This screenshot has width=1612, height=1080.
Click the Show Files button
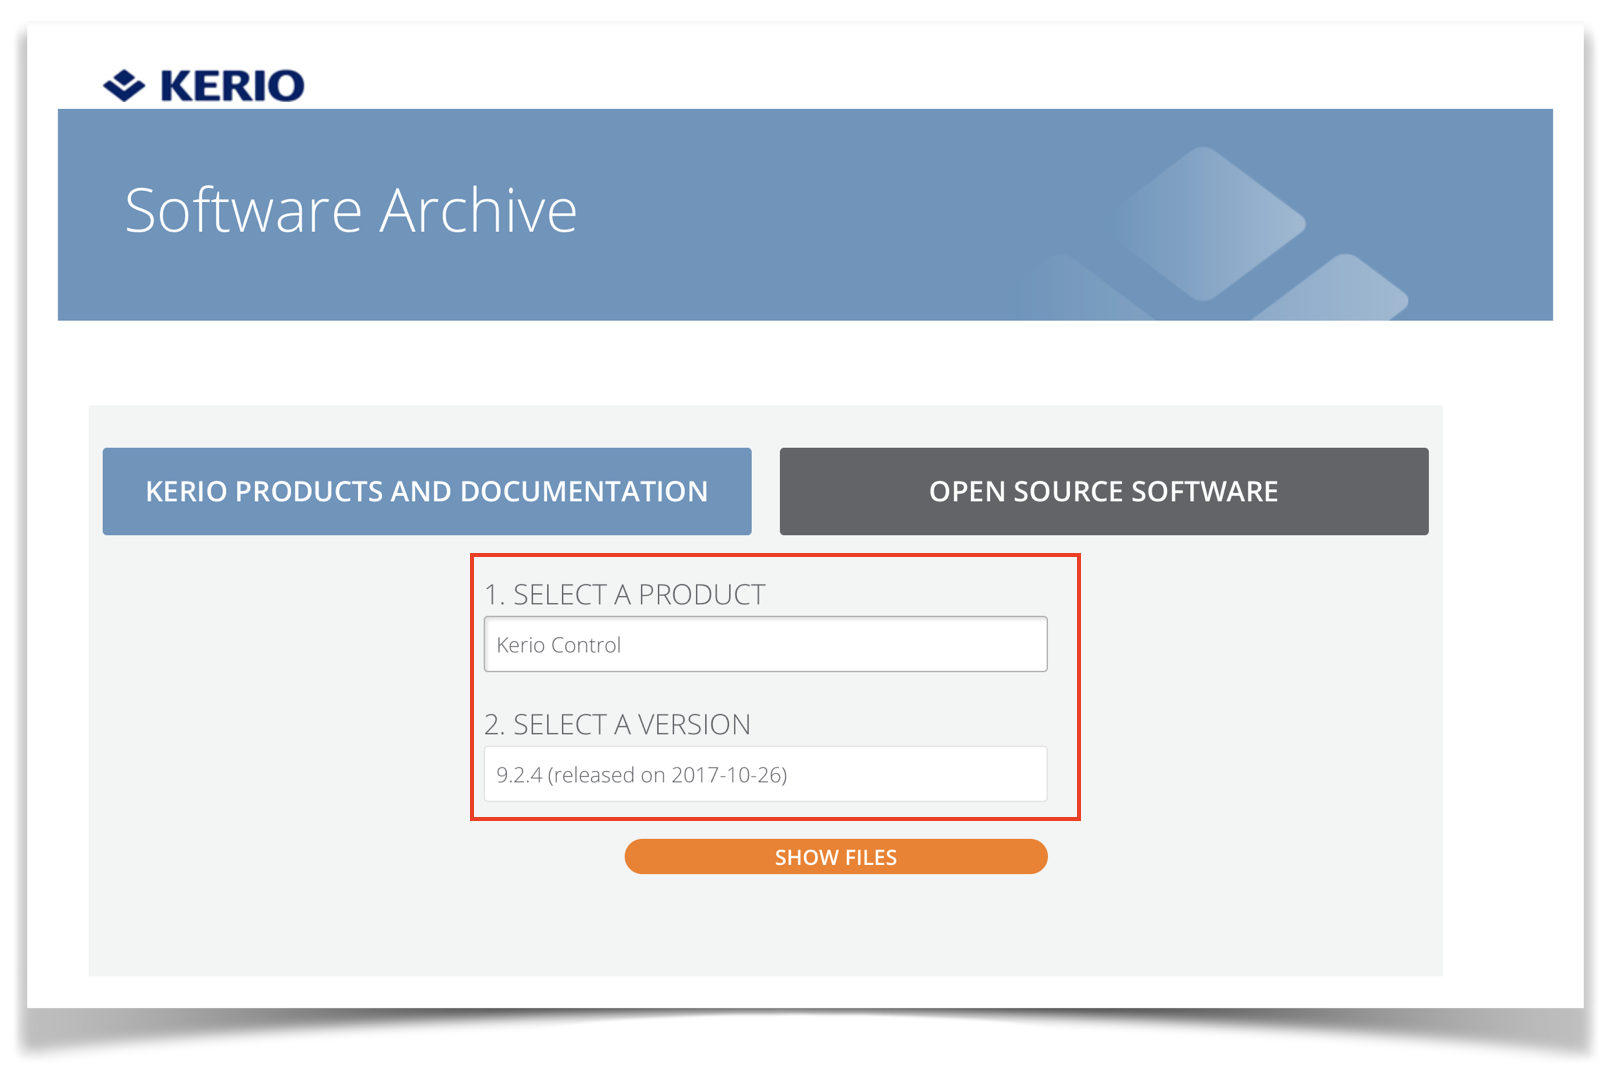[836, 857]
